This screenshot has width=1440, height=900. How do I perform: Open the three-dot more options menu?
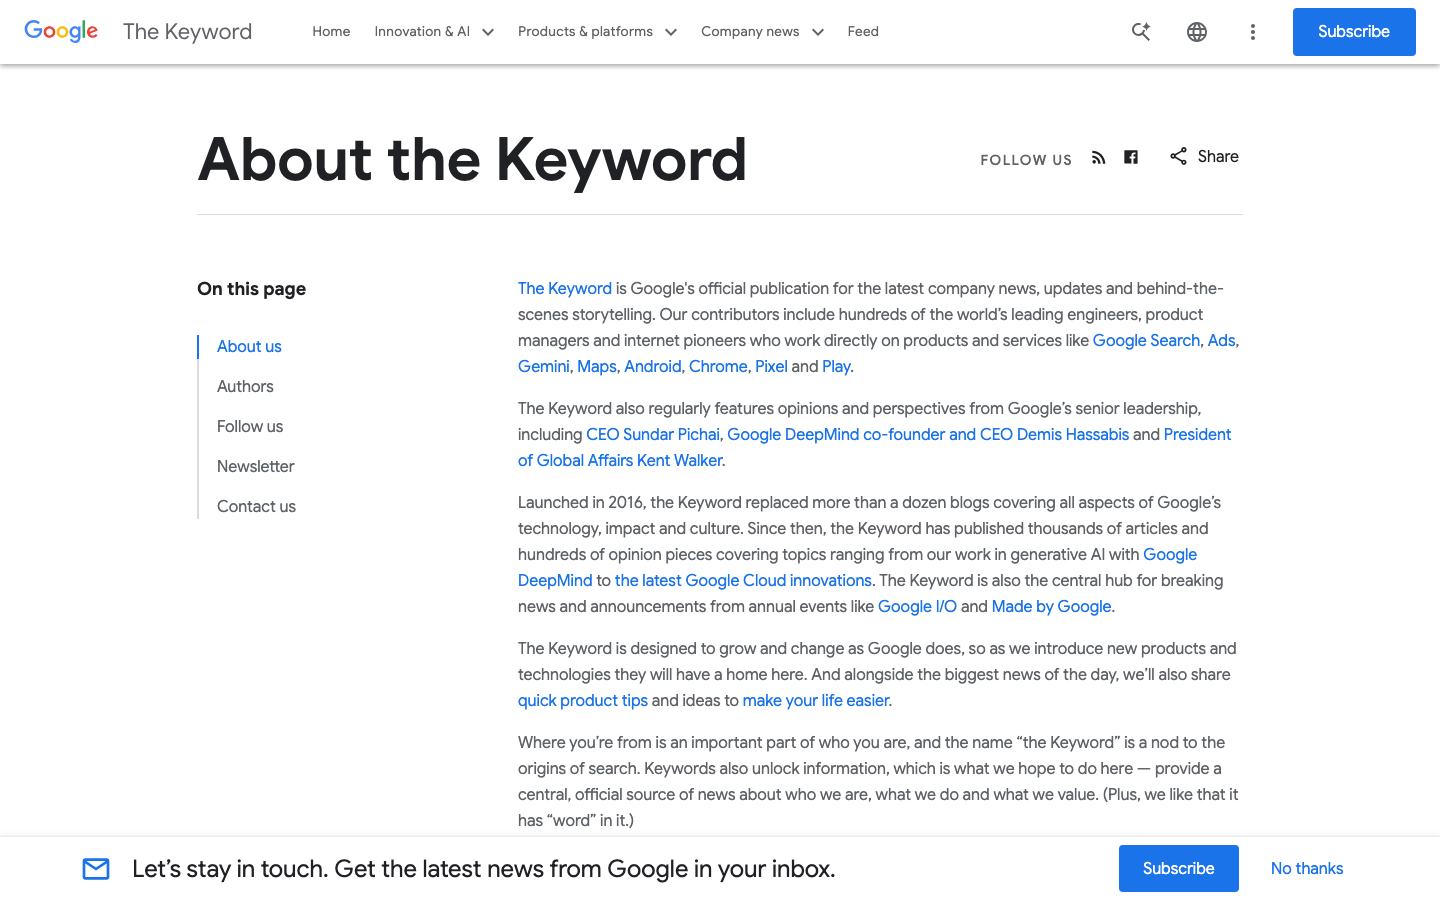pos(1253,32)
